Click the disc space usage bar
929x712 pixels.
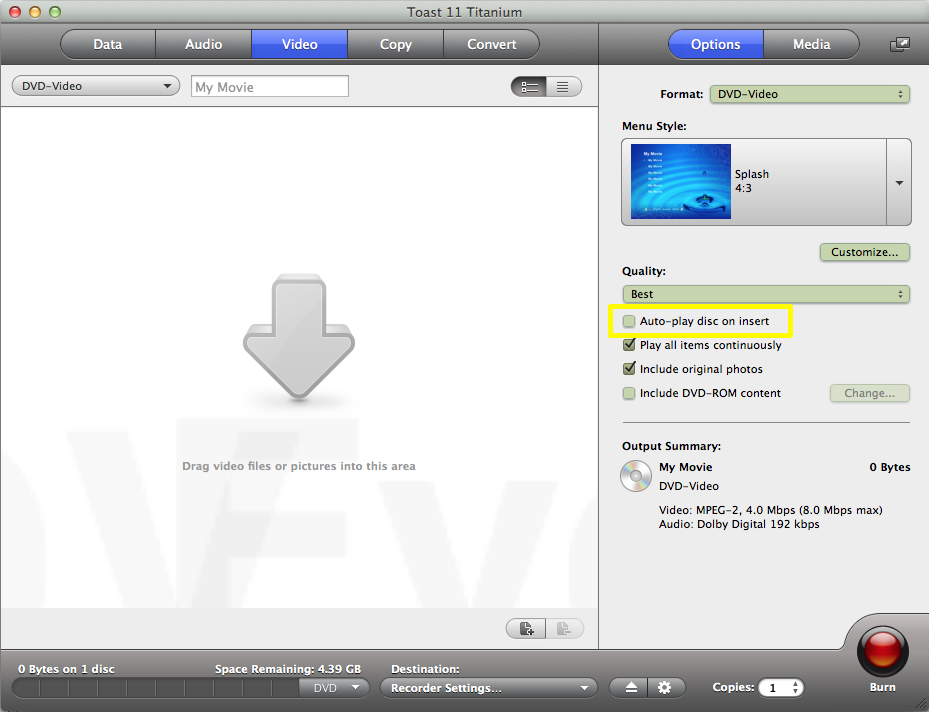pos(155,688)
